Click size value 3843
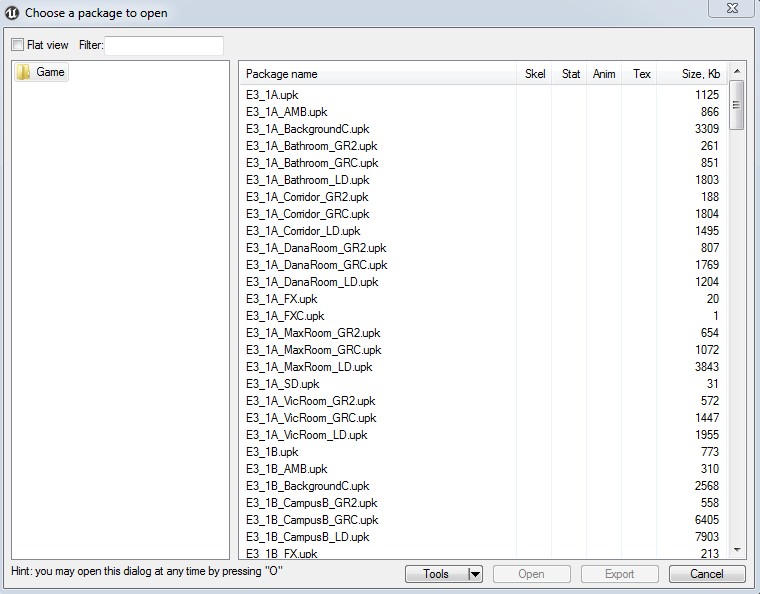The width and height of the screenshot is (760, 594). click(x=707, y=367)
